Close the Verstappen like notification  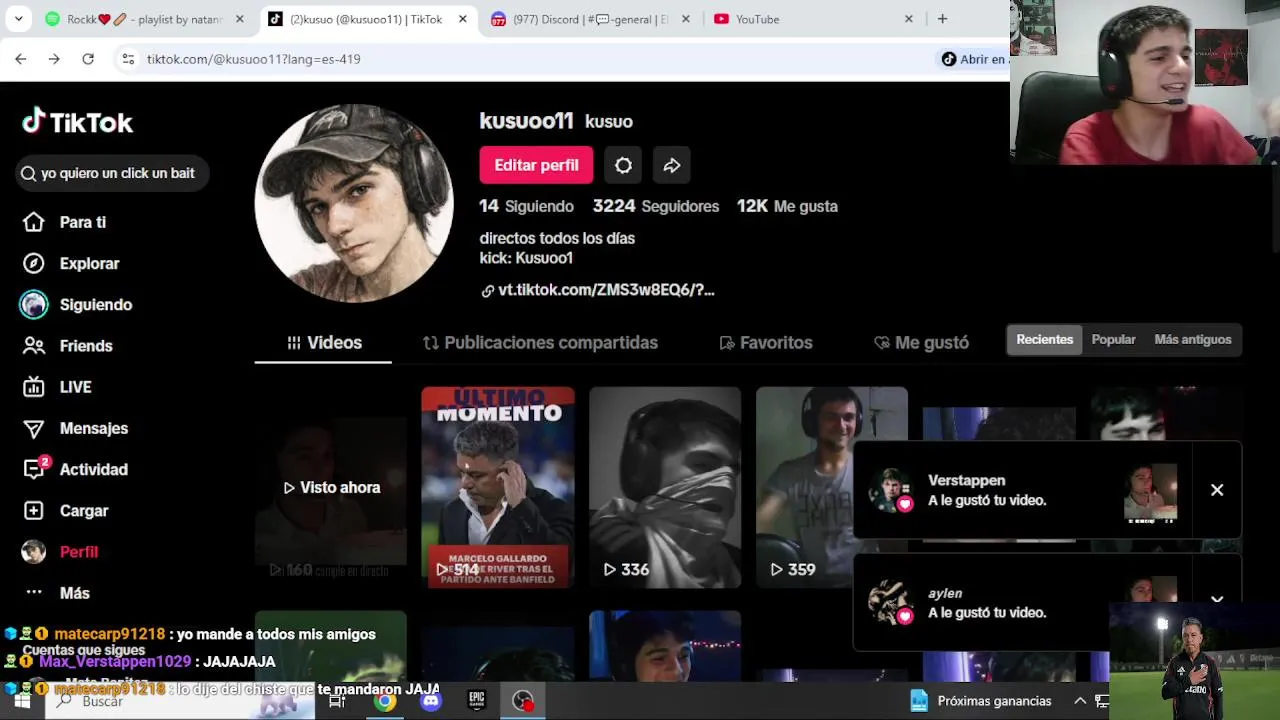[1217, 490]
